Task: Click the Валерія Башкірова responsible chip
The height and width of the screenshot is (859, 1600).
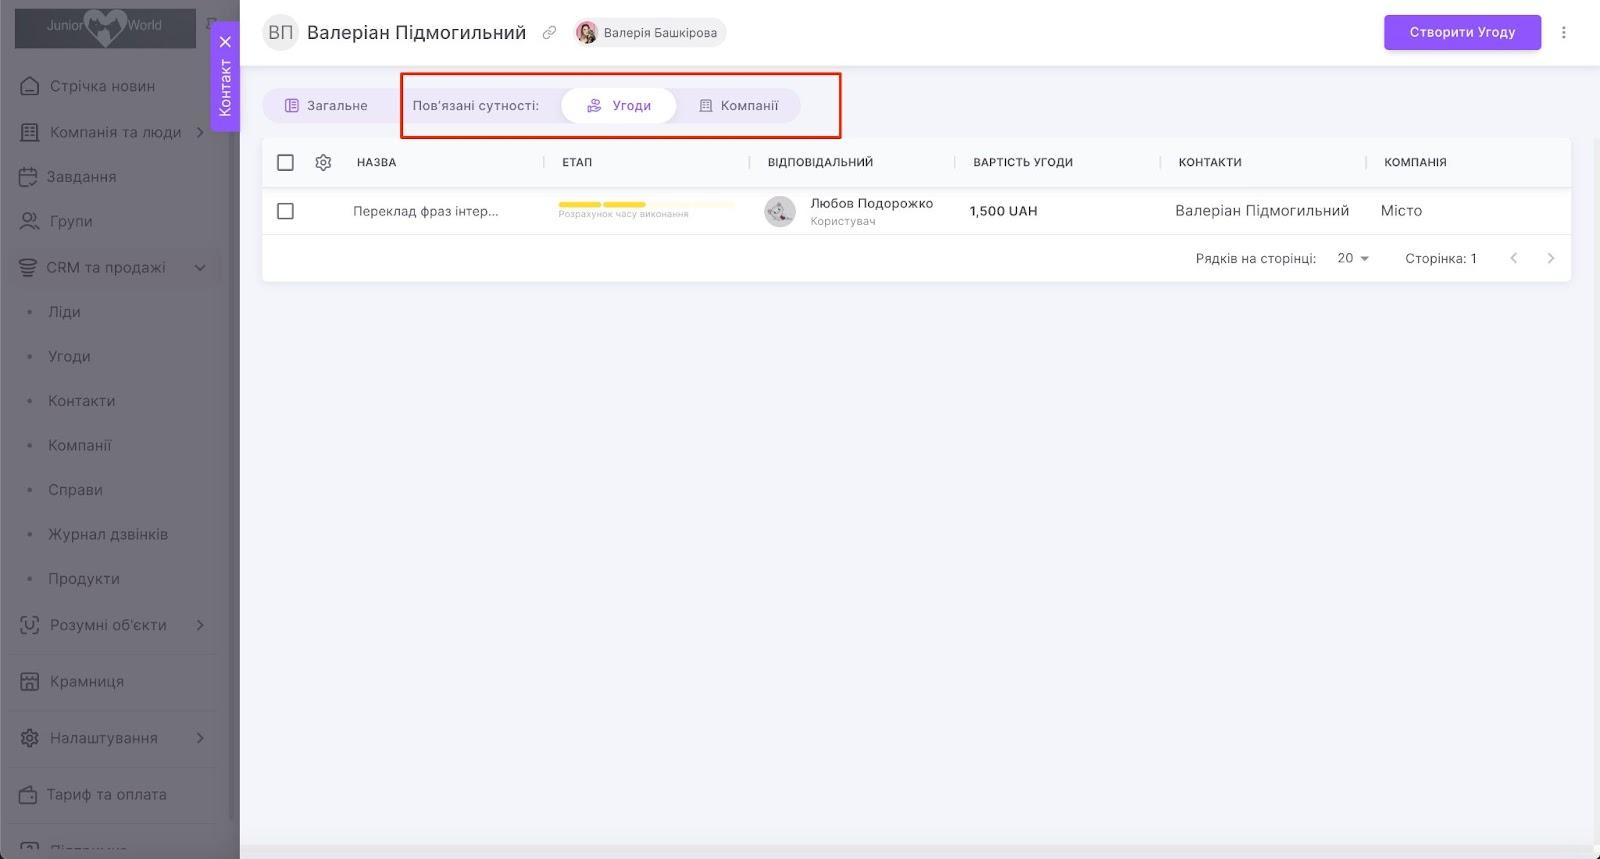Action: 650,33
